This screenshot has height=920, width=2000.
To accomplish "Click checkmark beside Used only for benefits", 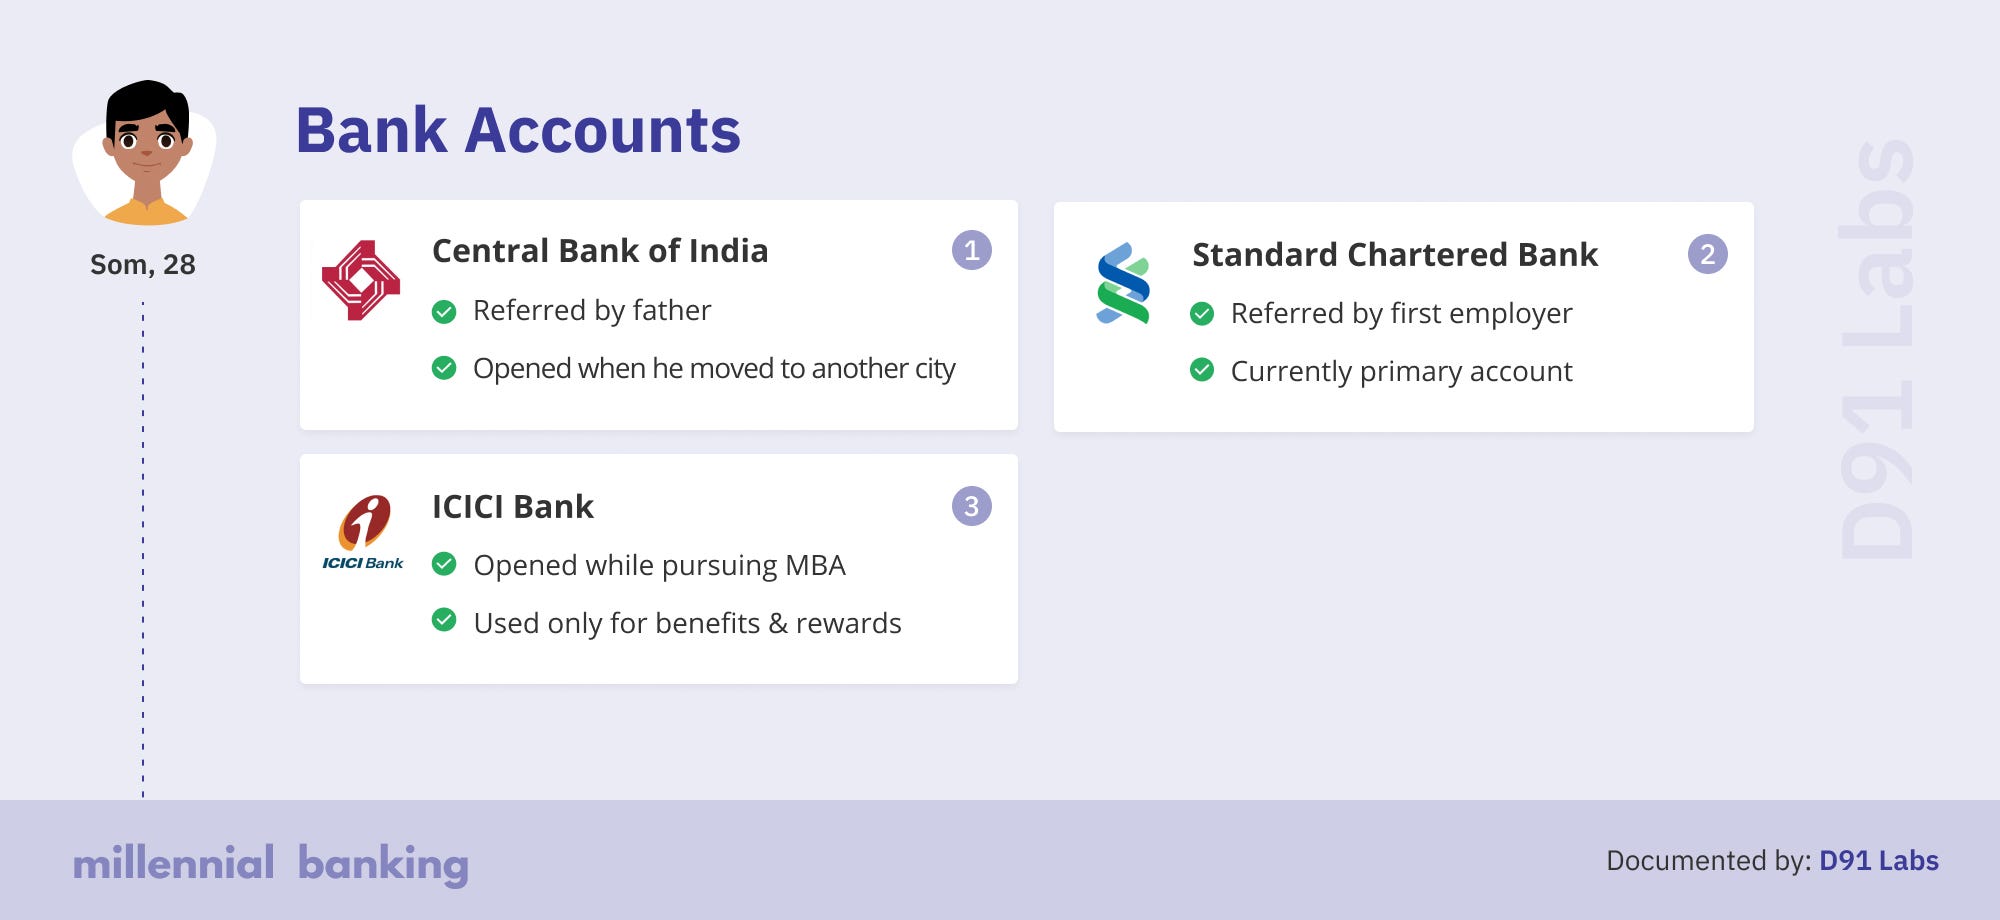I will (x=444, y=620).
